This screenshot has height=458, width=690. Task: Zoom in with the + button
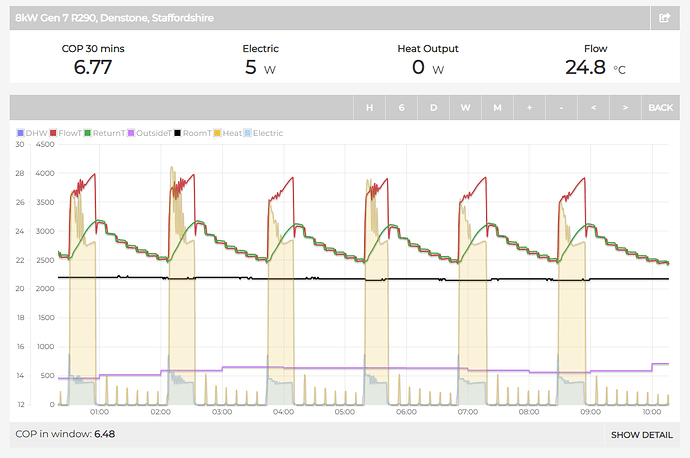tap(529, 107)
